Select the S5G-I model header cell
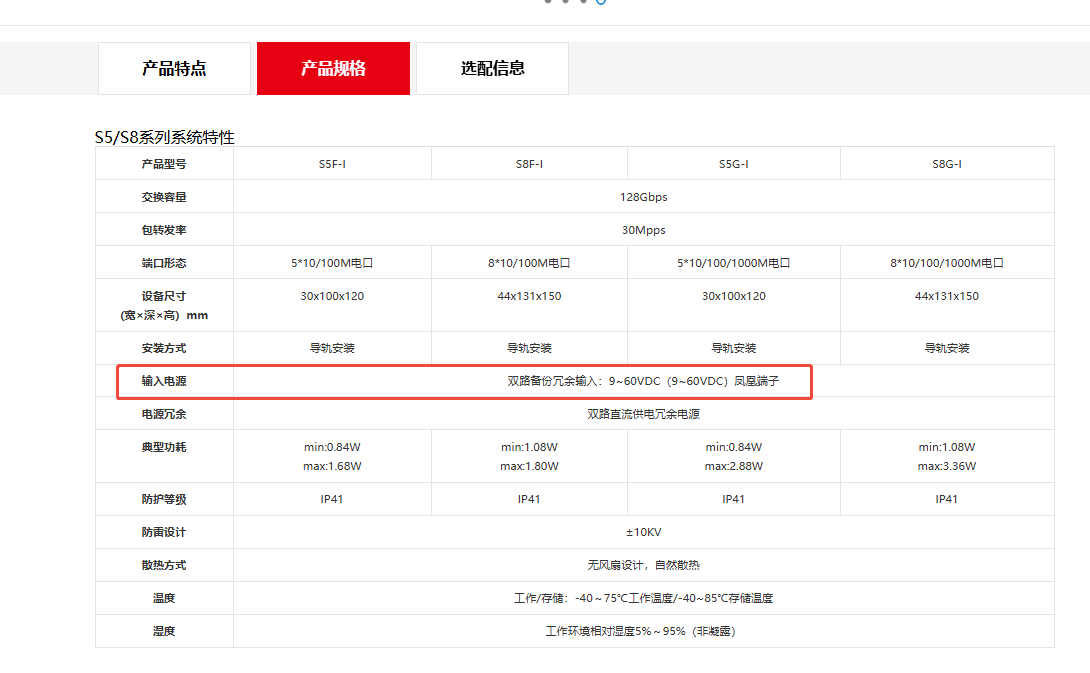 tap(733, 164)
